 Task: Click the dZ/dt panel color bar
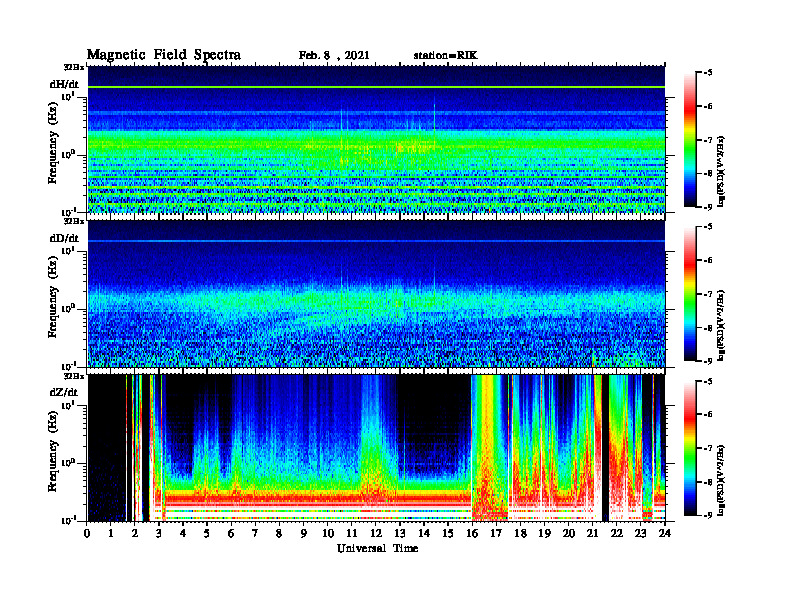(690, 448)
